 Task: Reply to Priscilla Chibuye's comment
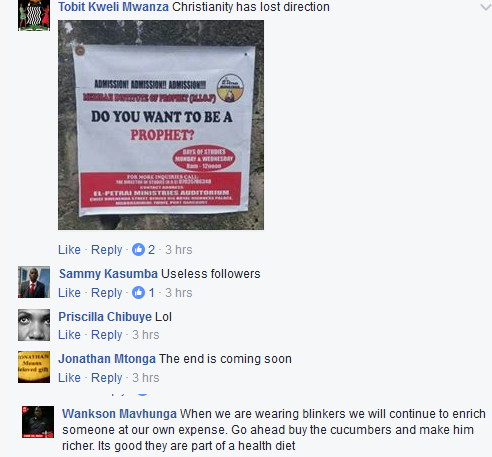tap(107, 335)
